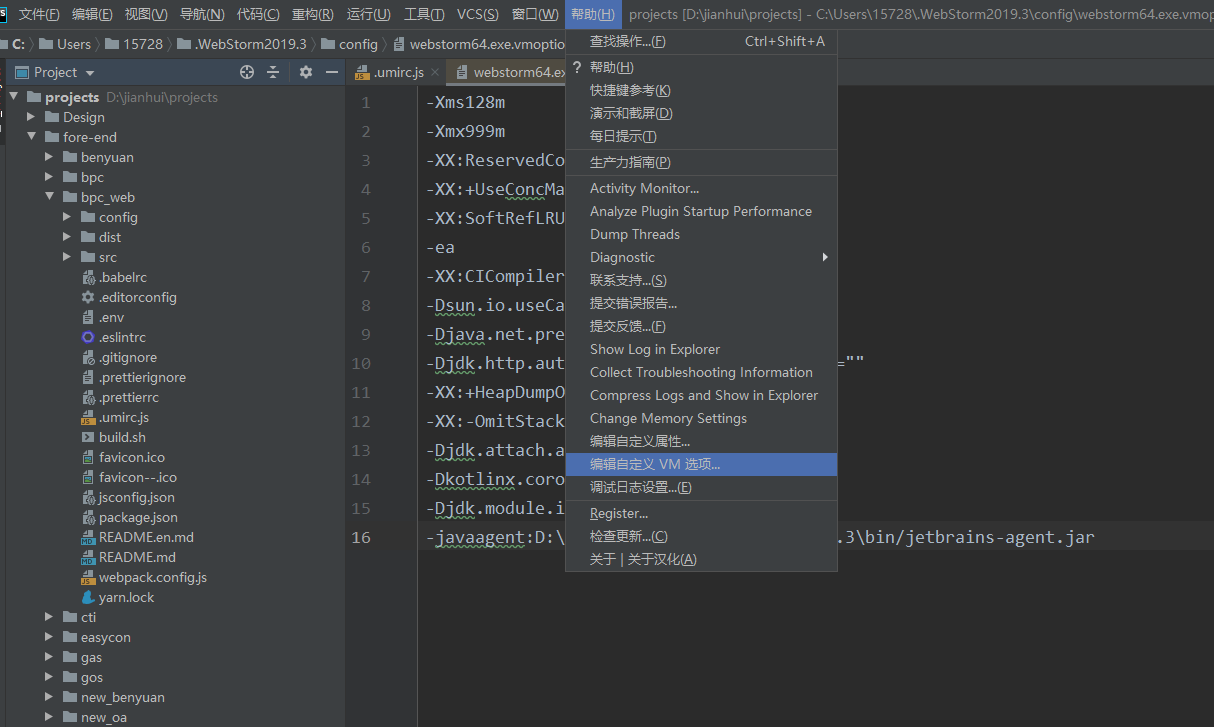The height and width of the screenshot is (727, 1214).
Task: Expand the dist folder
Action: [x=67, y=237]
